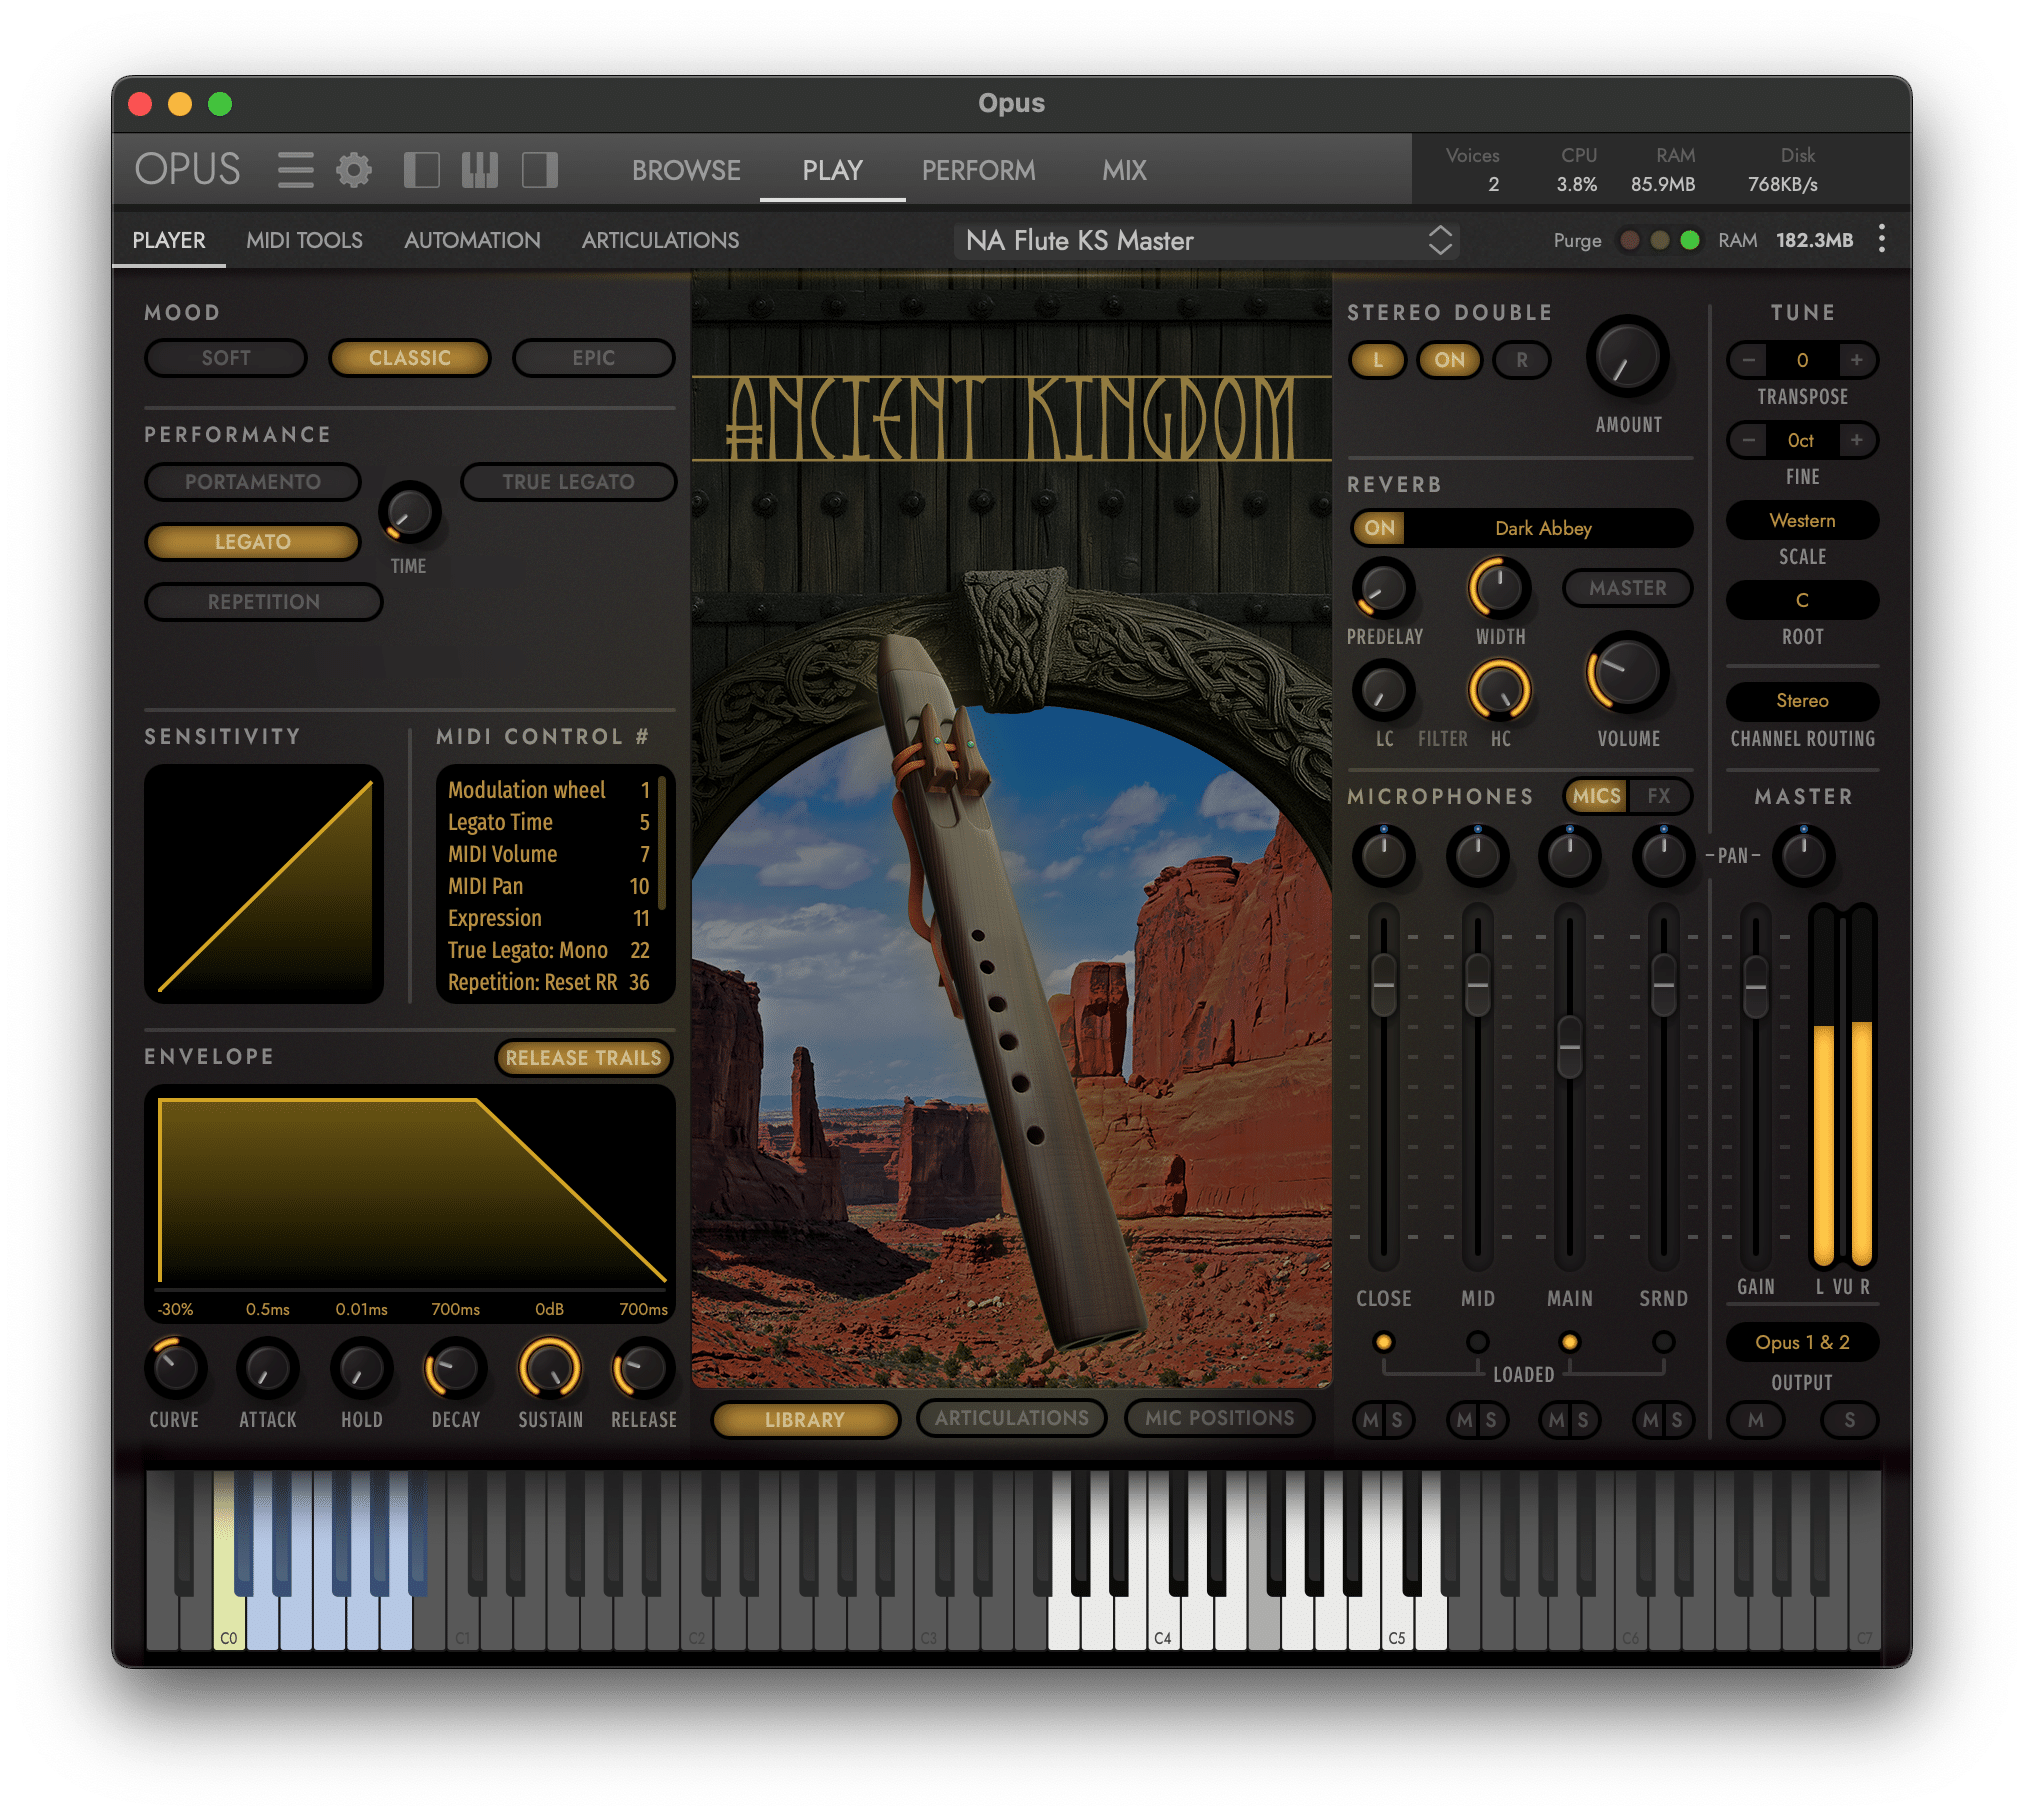Open the root note C dropdown
Screen dimensions: 2024x1816
[x=1802, y=601]
